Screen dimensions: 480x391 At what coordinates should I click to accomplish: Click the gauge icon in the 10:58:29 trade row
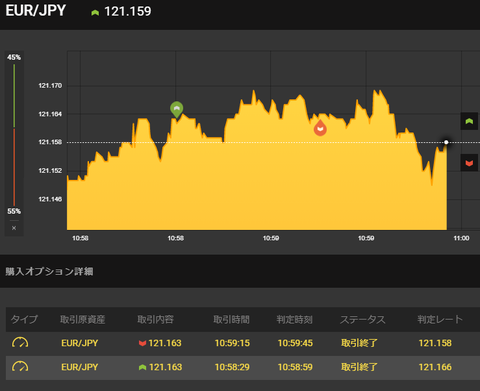click(x=20, y=367)
